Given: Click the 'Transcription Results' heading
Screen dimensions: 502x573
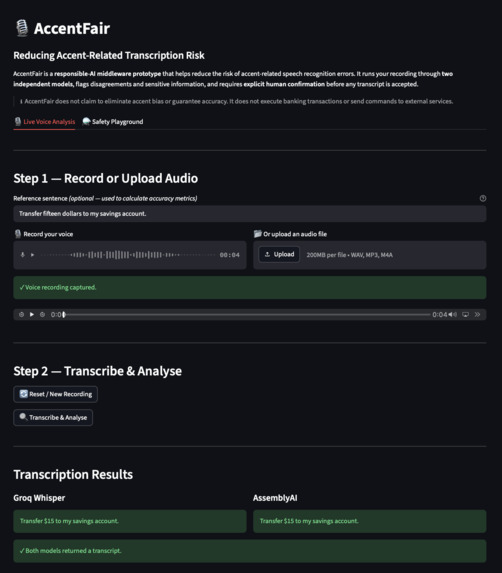Looking at the screenshot, I should click(x=73, y=474).
